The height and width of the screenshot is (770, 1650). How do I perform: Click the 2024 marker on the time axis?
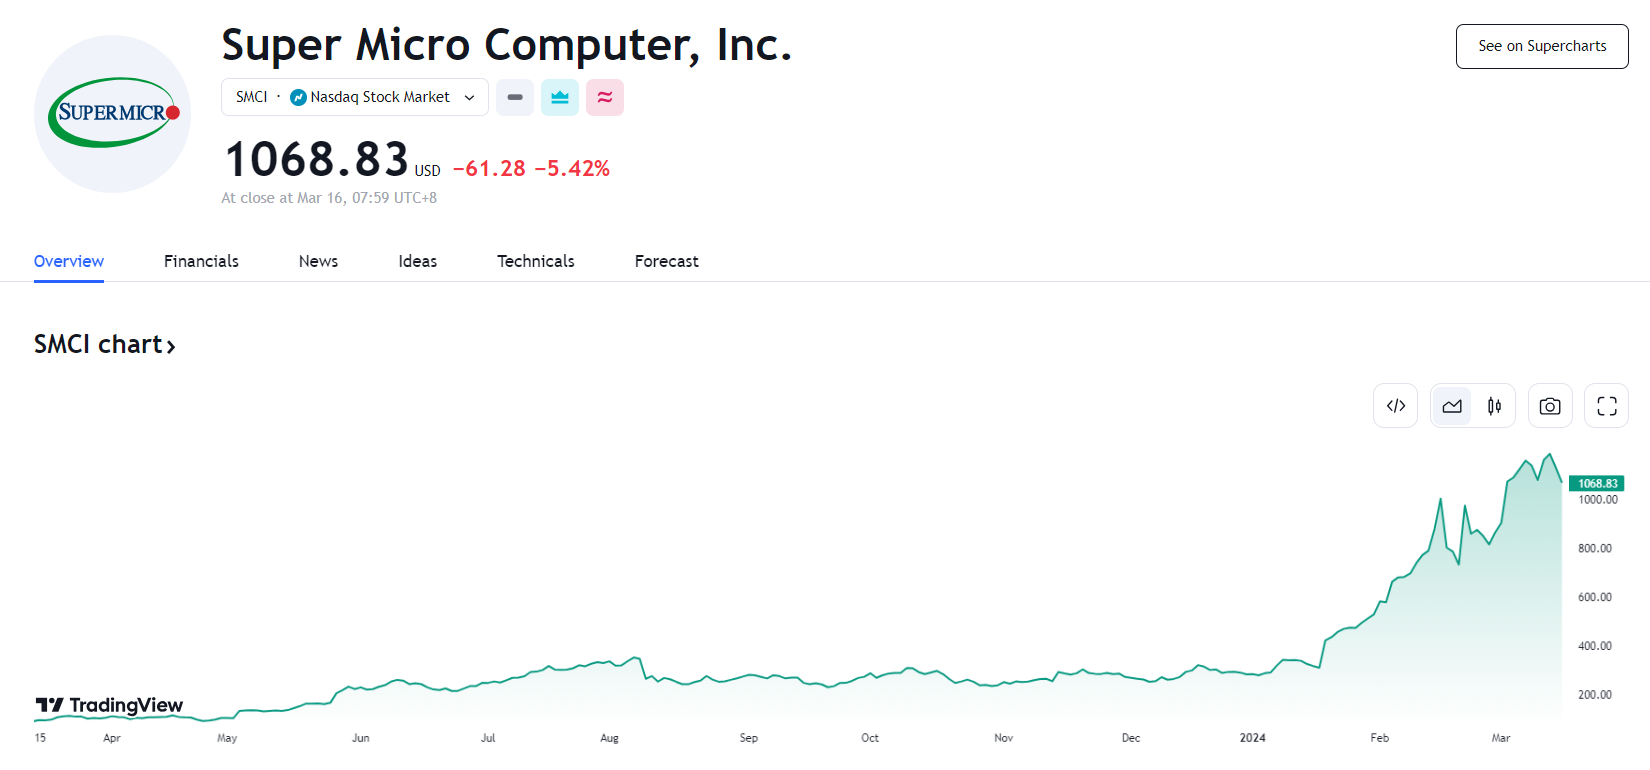1252,738
